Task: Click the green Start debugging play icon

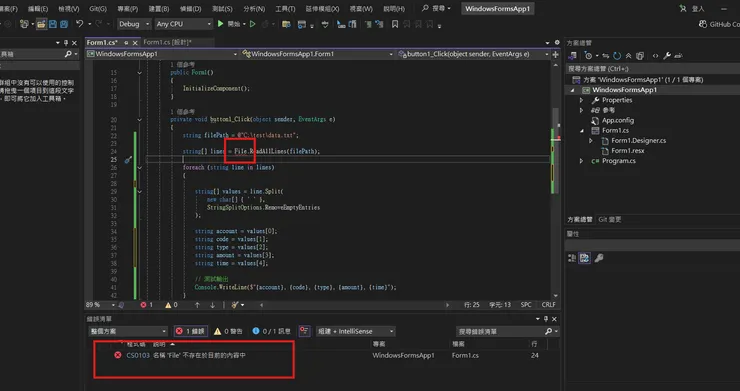Action: point(220,24)
